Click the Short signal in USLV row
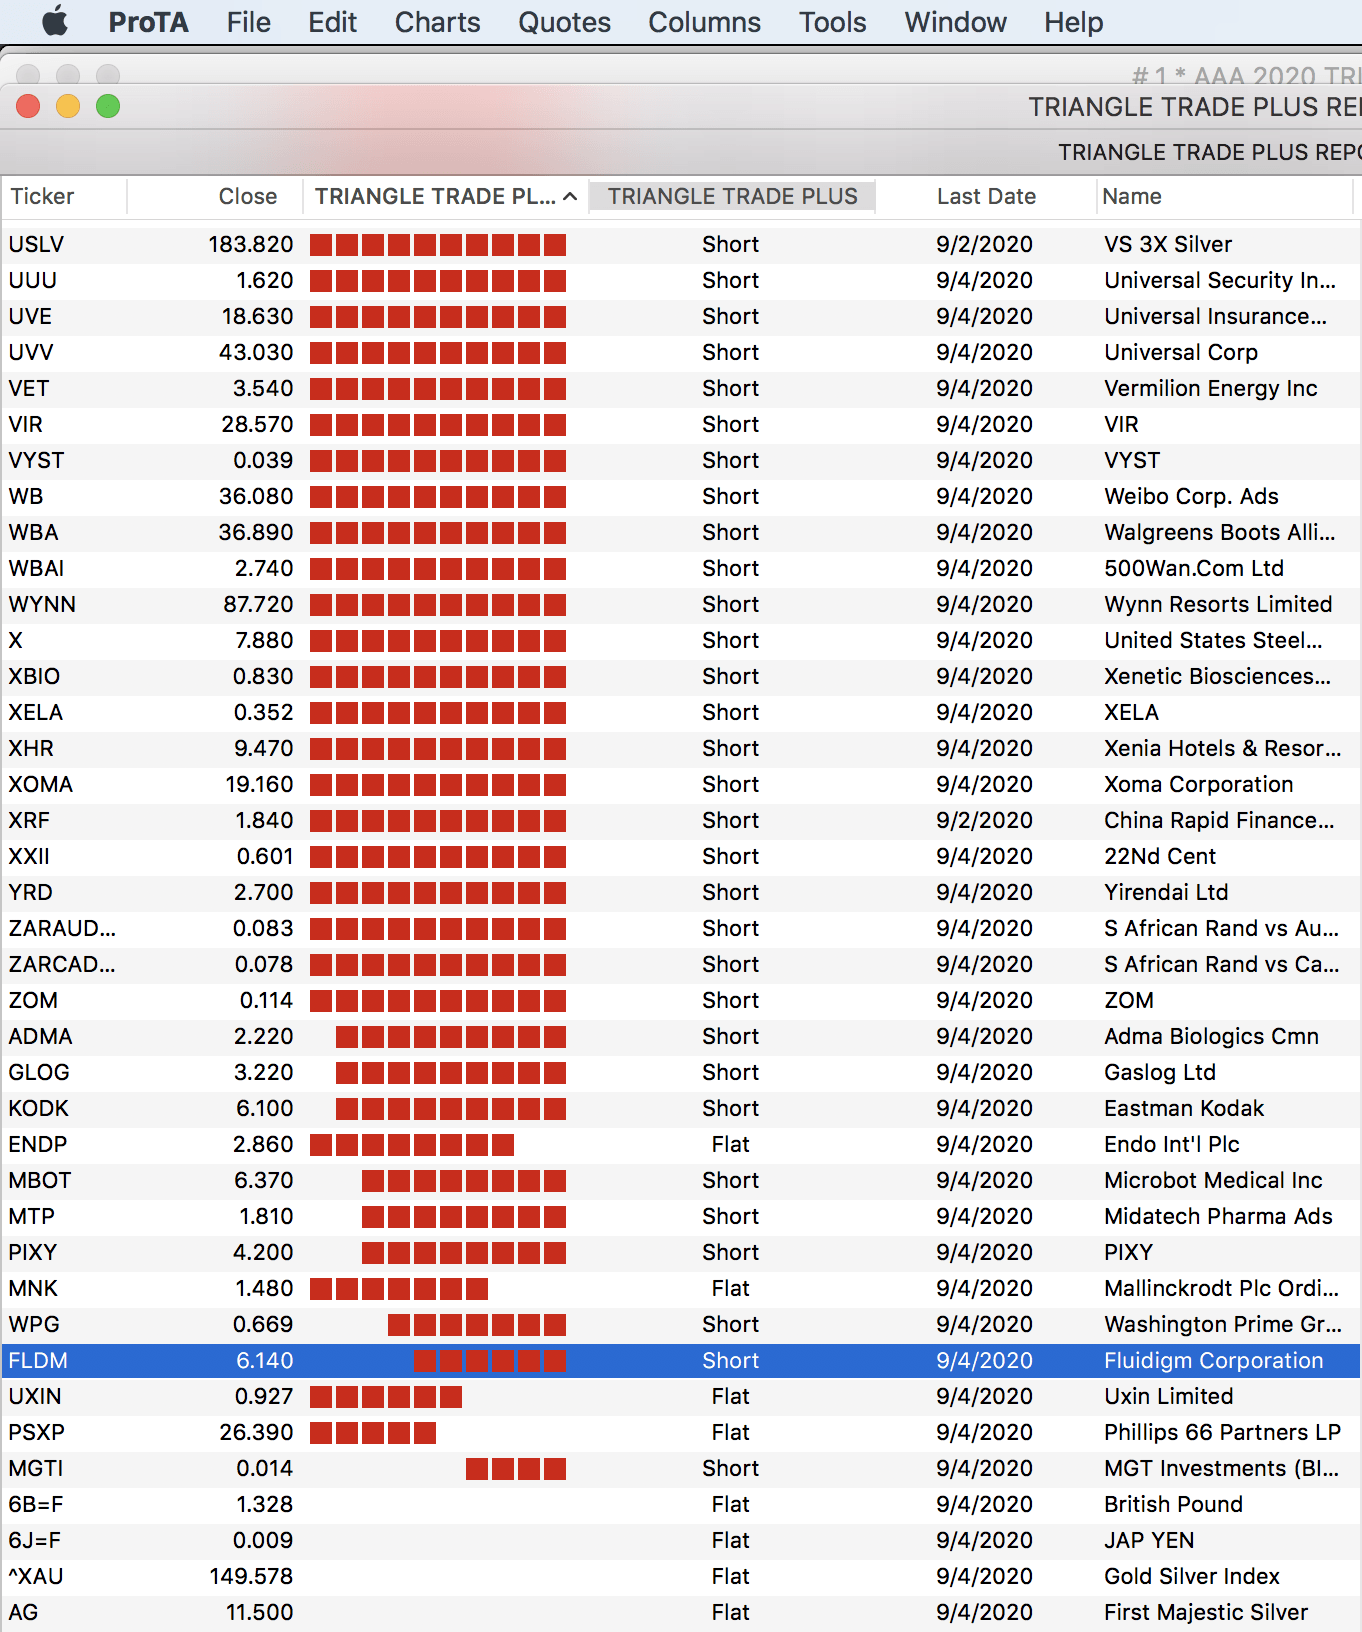 pyautogui.click(x=730, y=244)
